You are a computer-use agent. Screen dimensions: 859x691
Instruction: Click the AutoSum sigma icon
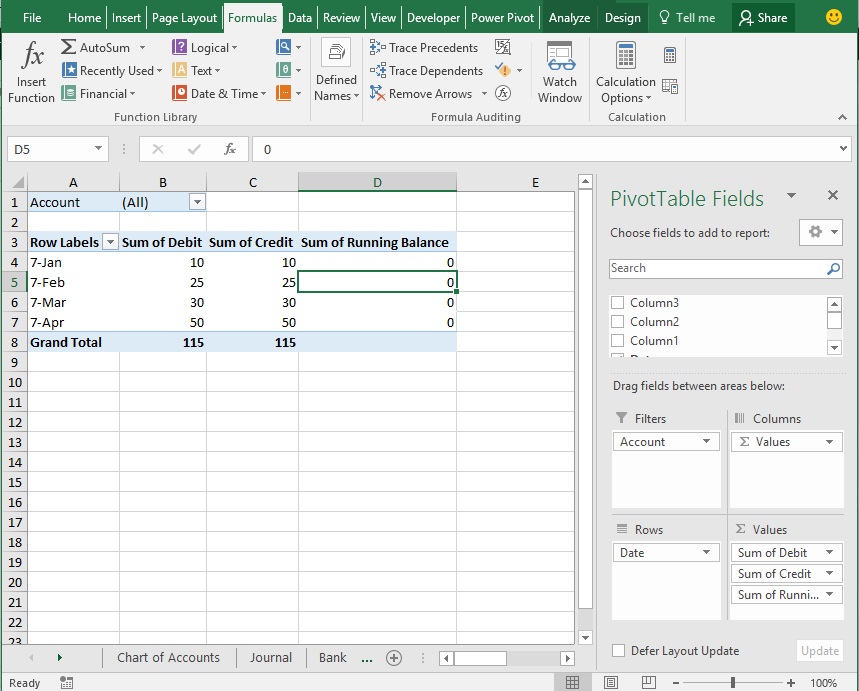68,47
